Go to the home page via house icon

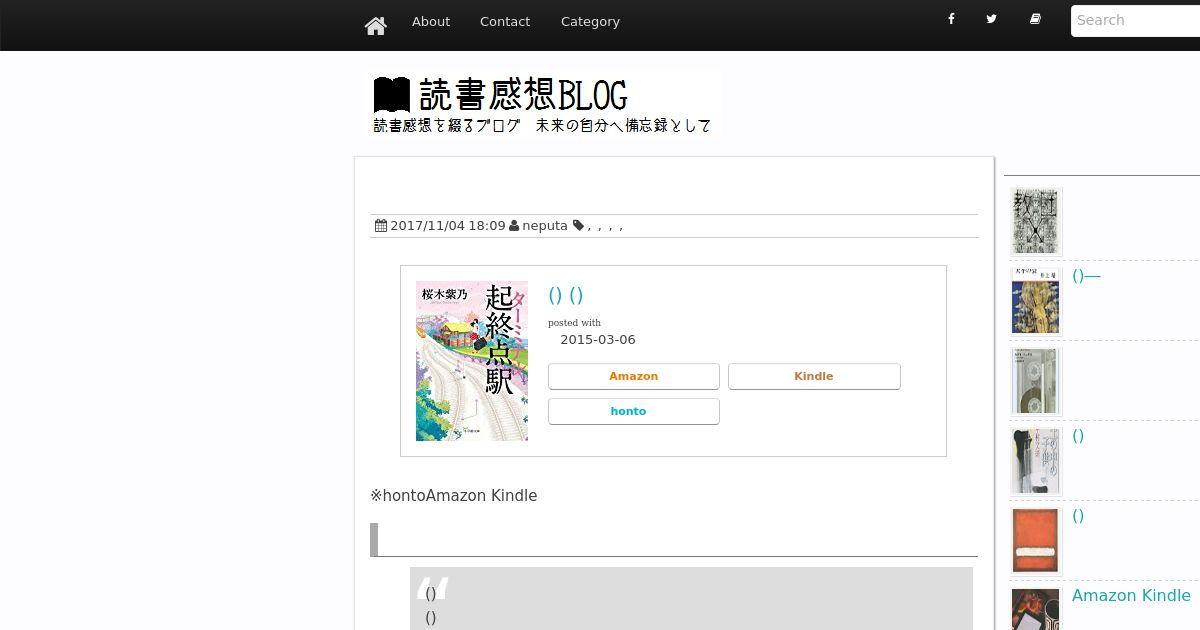(375, 26)
